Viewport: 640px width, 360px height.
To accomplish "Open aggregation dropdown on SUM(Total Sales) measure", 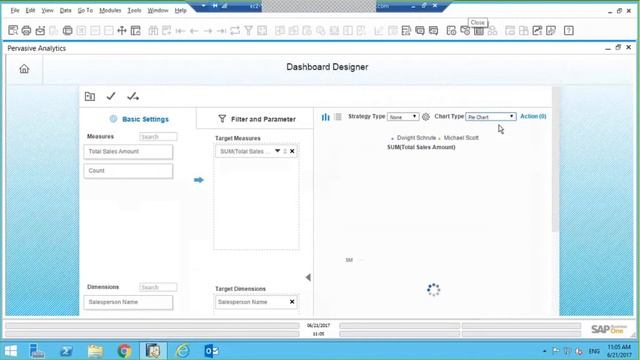I will coord(278,151).
